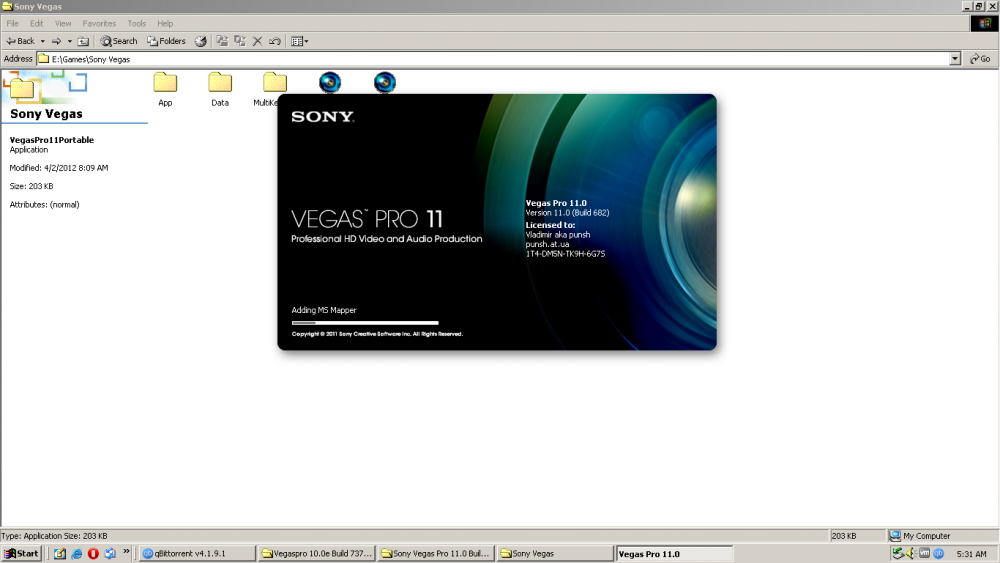The width and height of the screenshot is (1000, 563).
Task: Click the Go button beside address bar
Action: 979,59
